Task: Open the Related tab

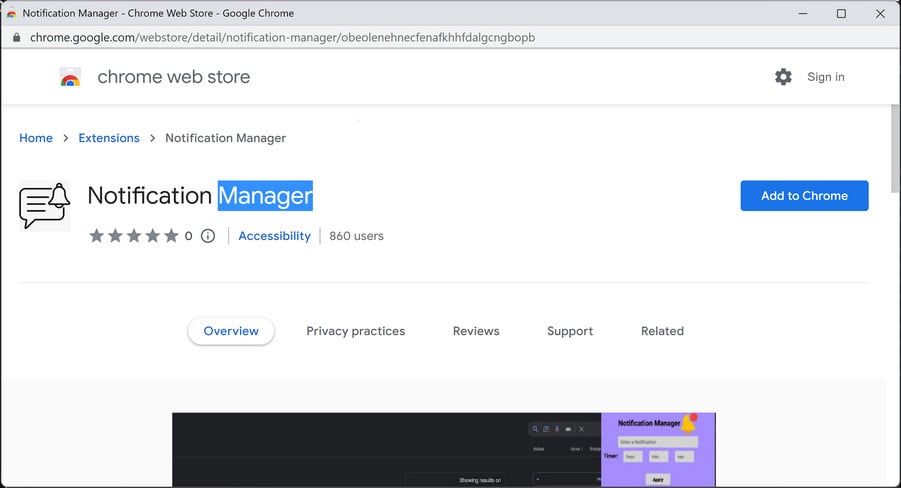Action: (x=663, y=331)
